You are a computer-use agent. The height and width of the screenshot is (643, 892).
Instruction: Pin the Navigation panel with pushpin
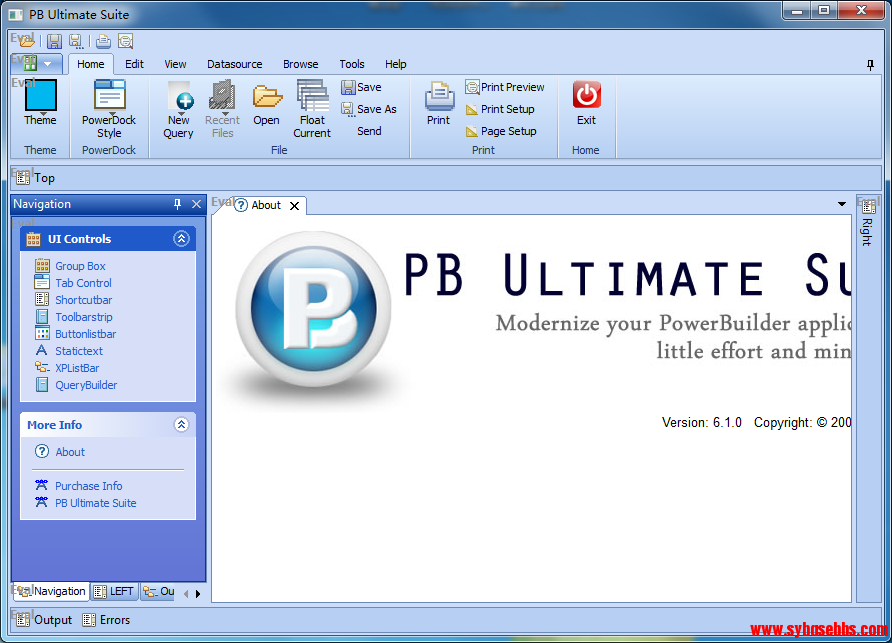point(178,204)
